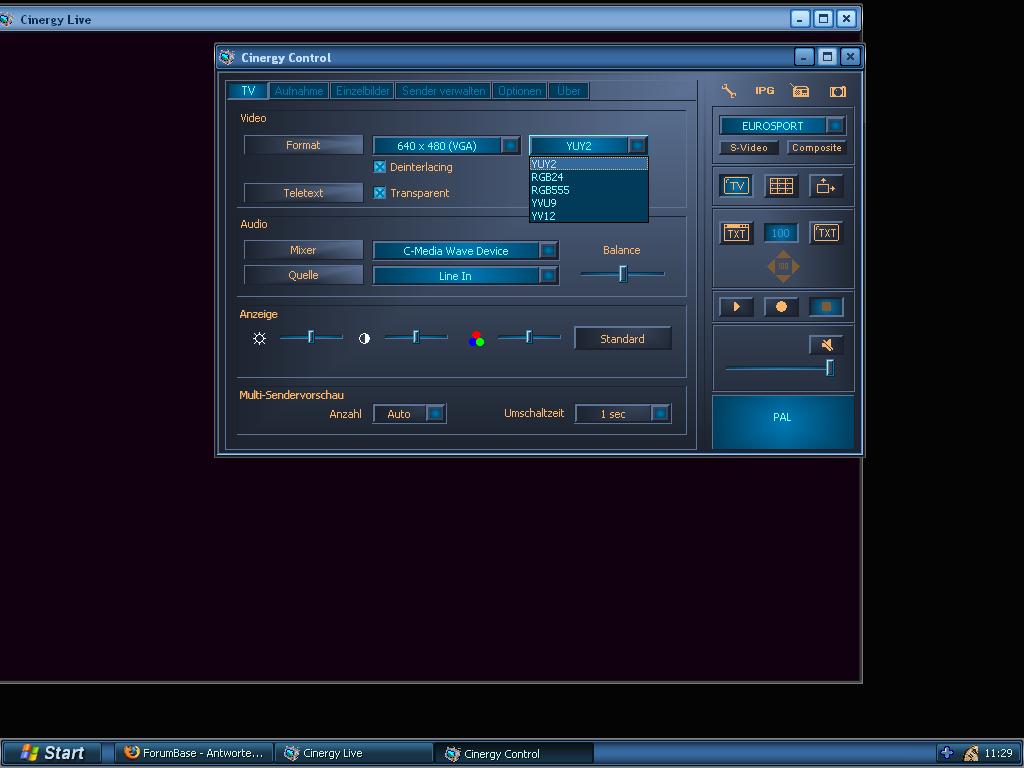Click the Teletext button

[x=303, y=193]
